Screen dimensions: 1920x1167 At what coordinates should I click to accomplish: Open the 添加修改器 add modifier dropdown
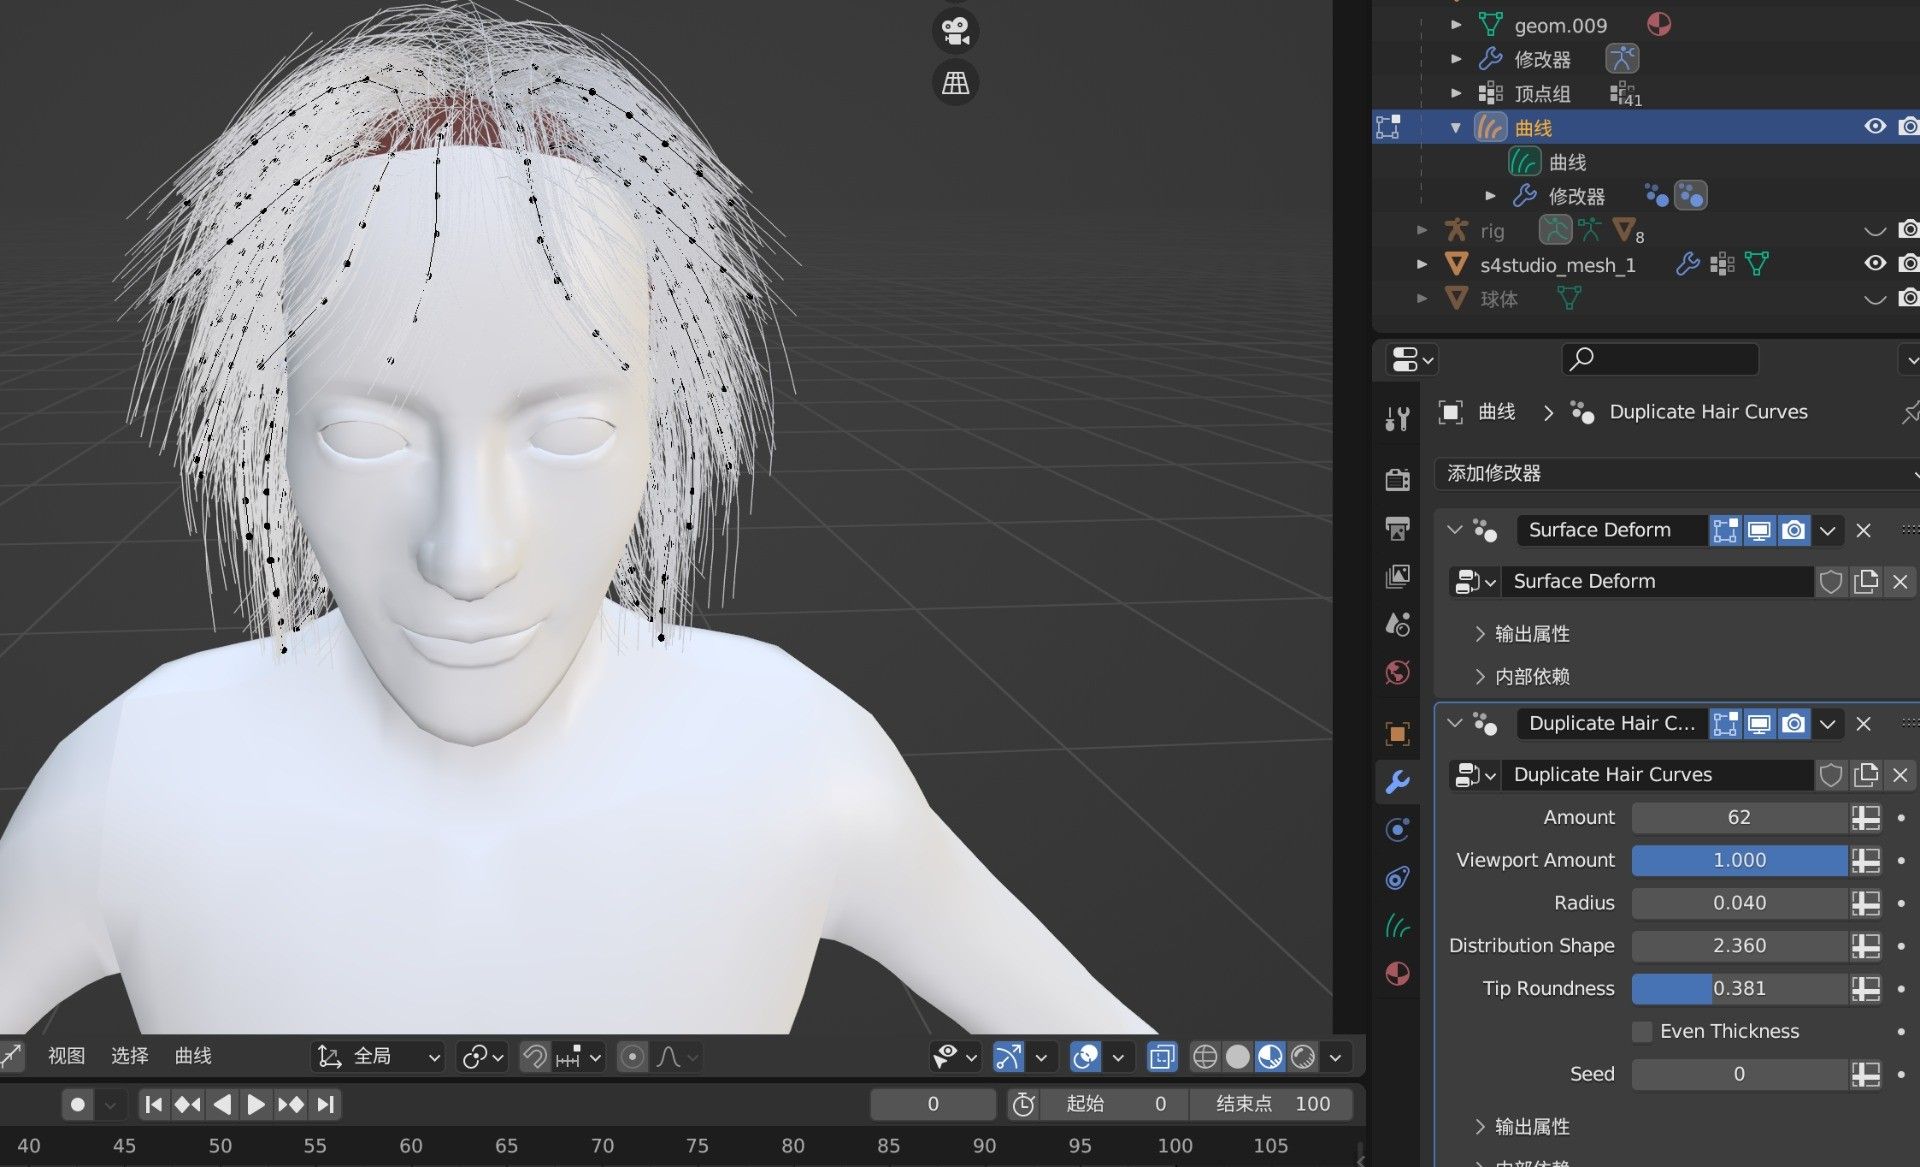point(1677,473)
